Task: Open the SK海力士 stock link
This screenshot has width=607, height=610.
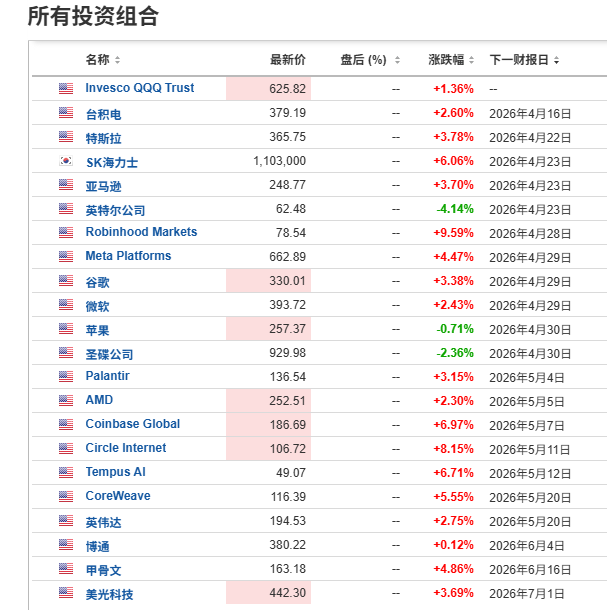Action: 112,162
